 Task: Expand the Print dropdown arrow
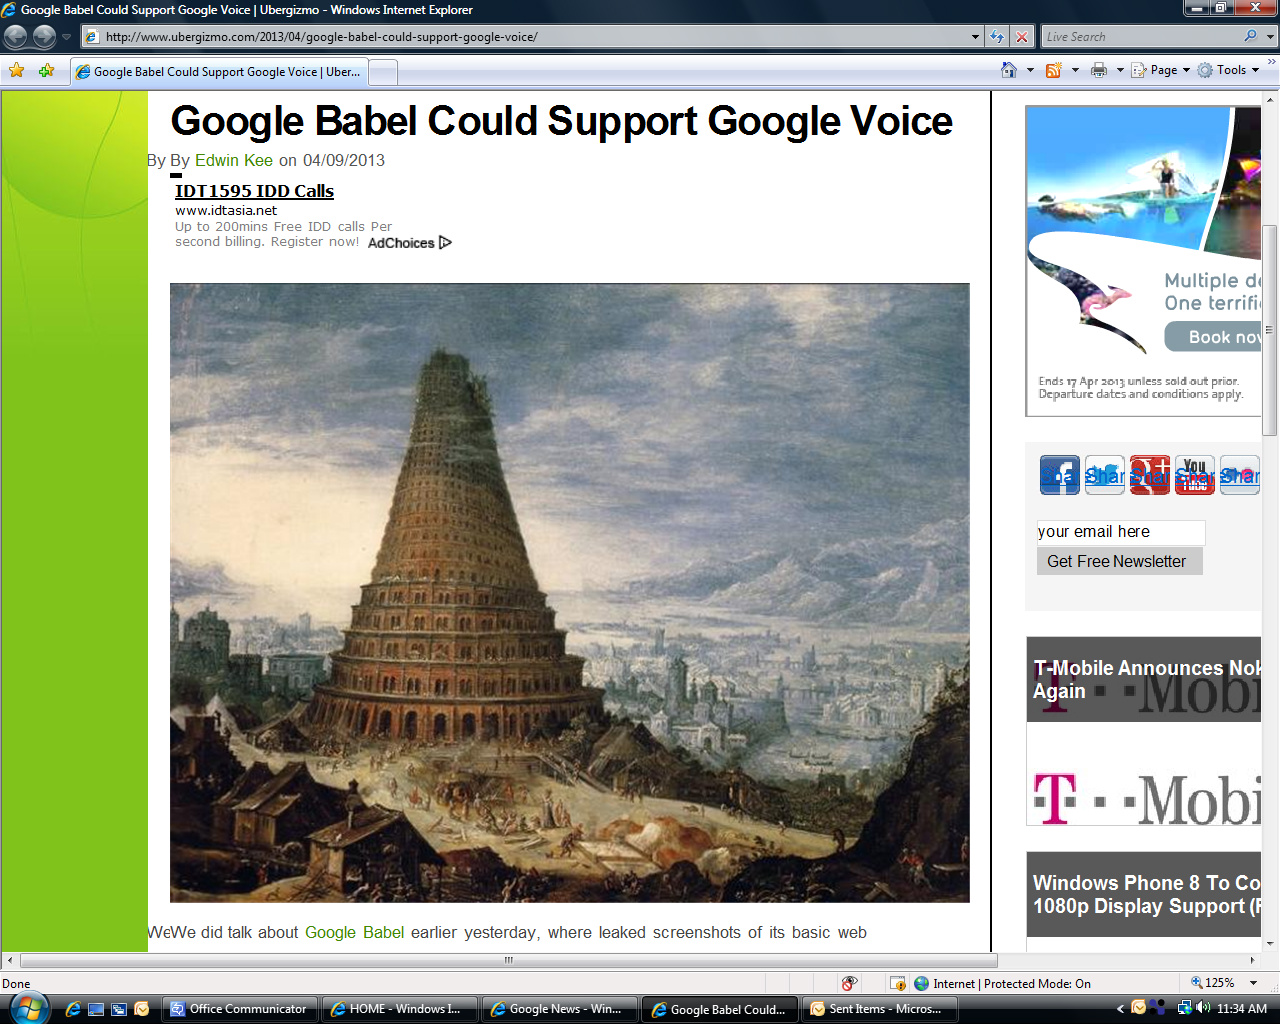pyautogui.click(x=1120, y=70)
